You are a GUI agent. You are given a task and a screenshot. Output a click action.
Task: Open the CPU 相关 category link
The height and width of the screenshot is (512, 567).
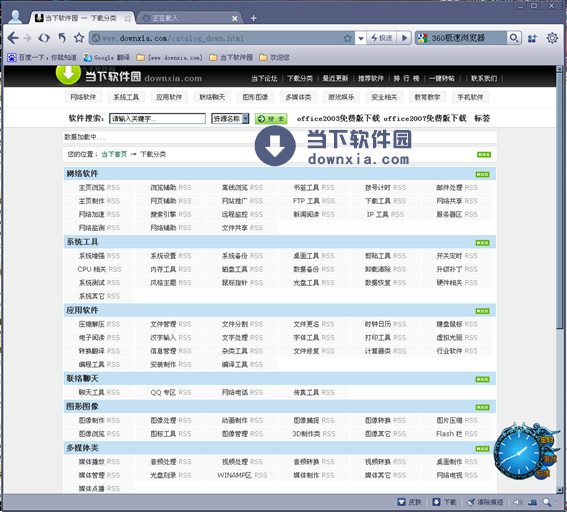pyautogui.click(x=91, y=269)
